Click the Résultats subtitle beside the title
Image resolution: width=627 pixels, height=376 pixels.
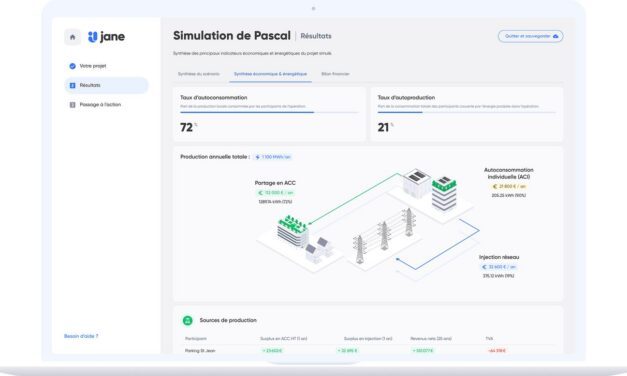coord(316,36)
